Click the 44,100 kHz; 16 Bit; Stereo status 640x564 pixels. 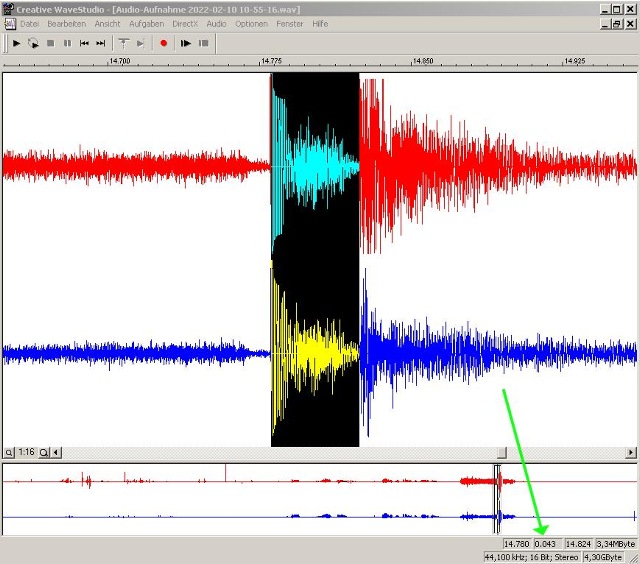point(531,557)
